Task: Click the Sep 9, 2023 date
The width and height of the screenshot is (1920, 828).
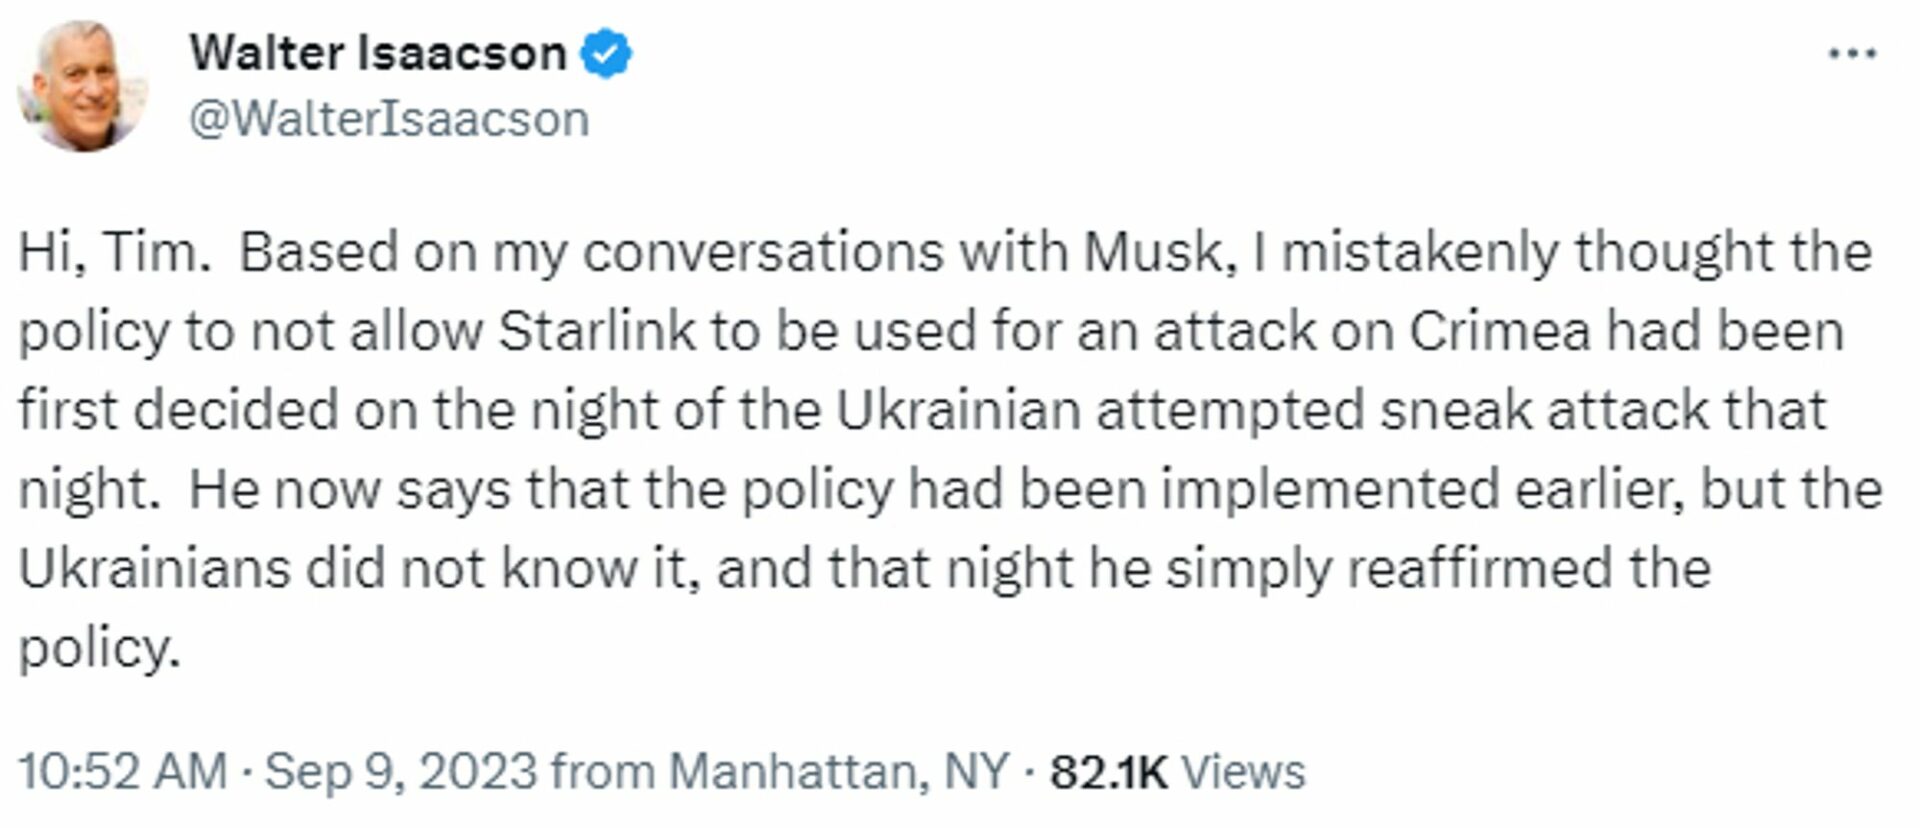Action: click(401, 772)
